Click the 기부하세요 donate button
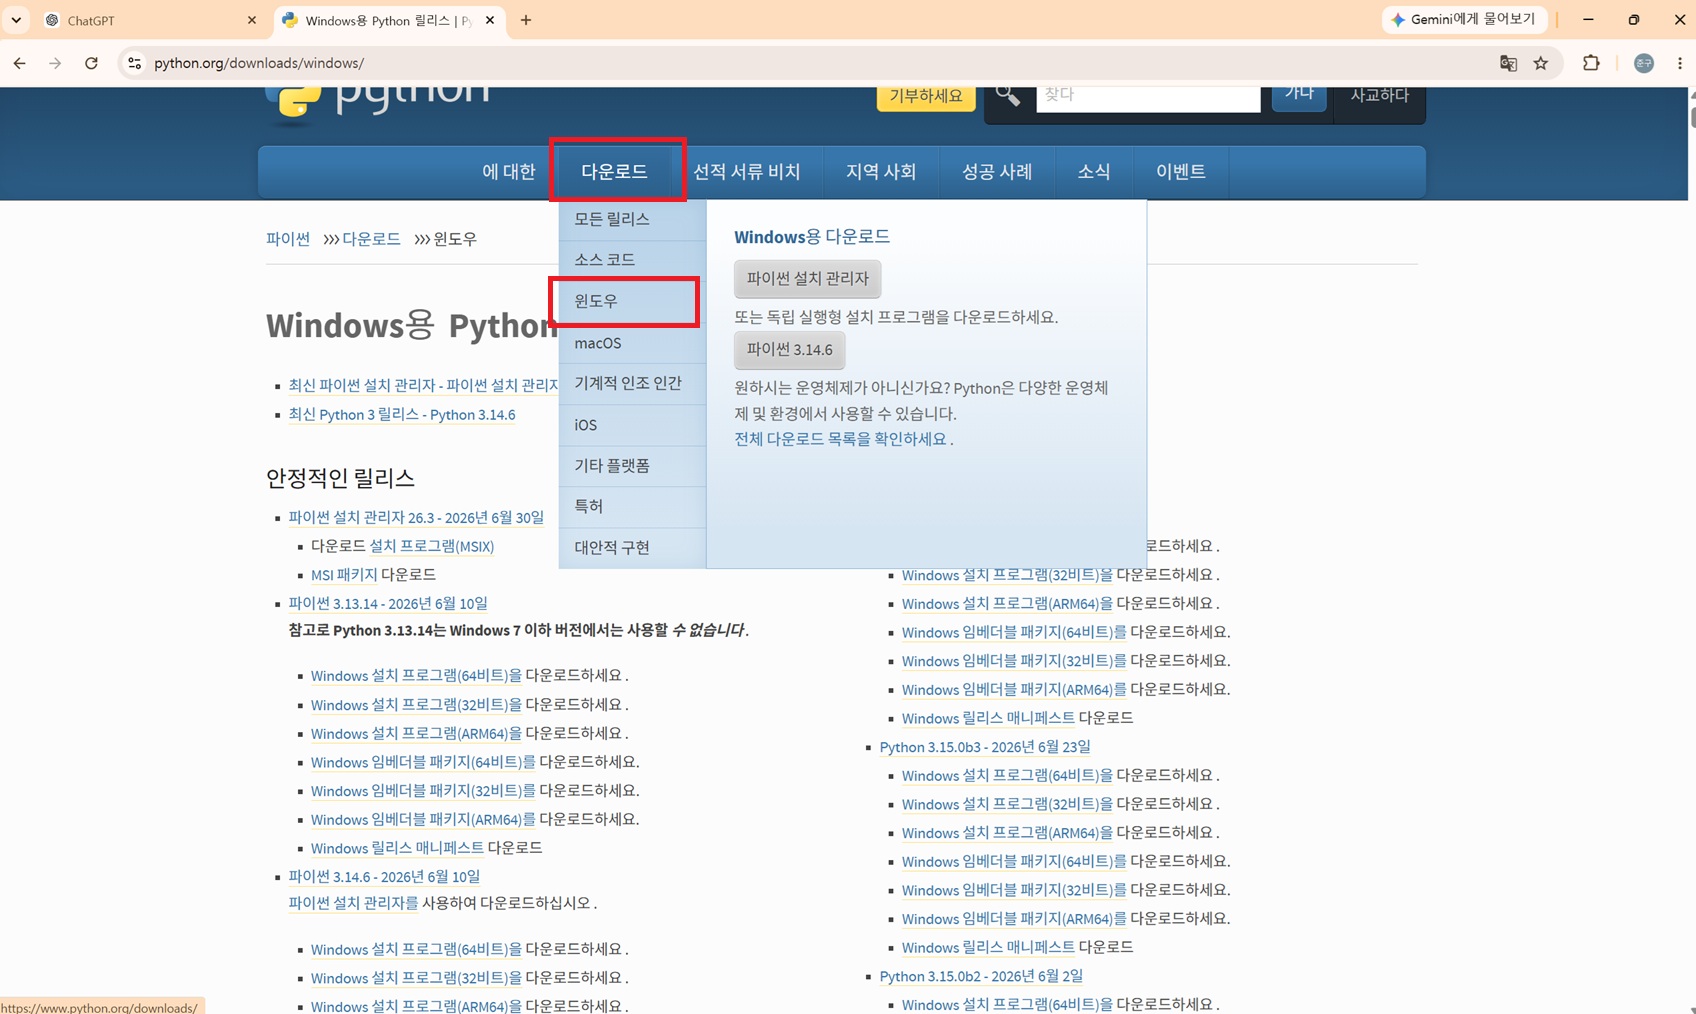1696x1014 pixels. 926,96
